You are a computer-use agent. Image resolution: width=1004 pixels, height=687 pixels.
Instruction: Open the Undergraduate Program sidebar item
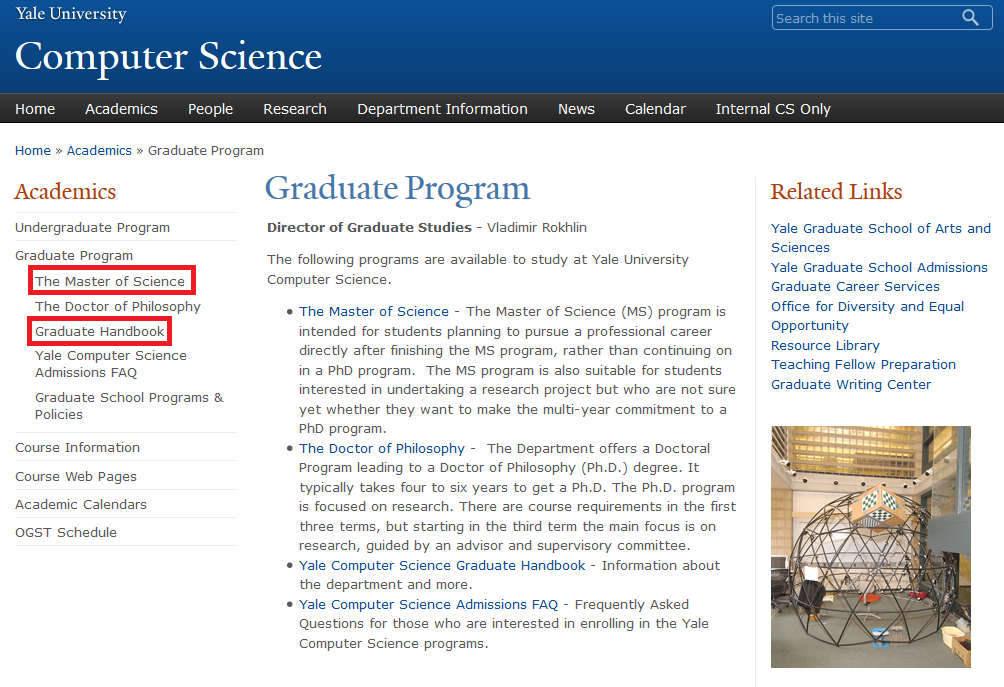point(92,227)
